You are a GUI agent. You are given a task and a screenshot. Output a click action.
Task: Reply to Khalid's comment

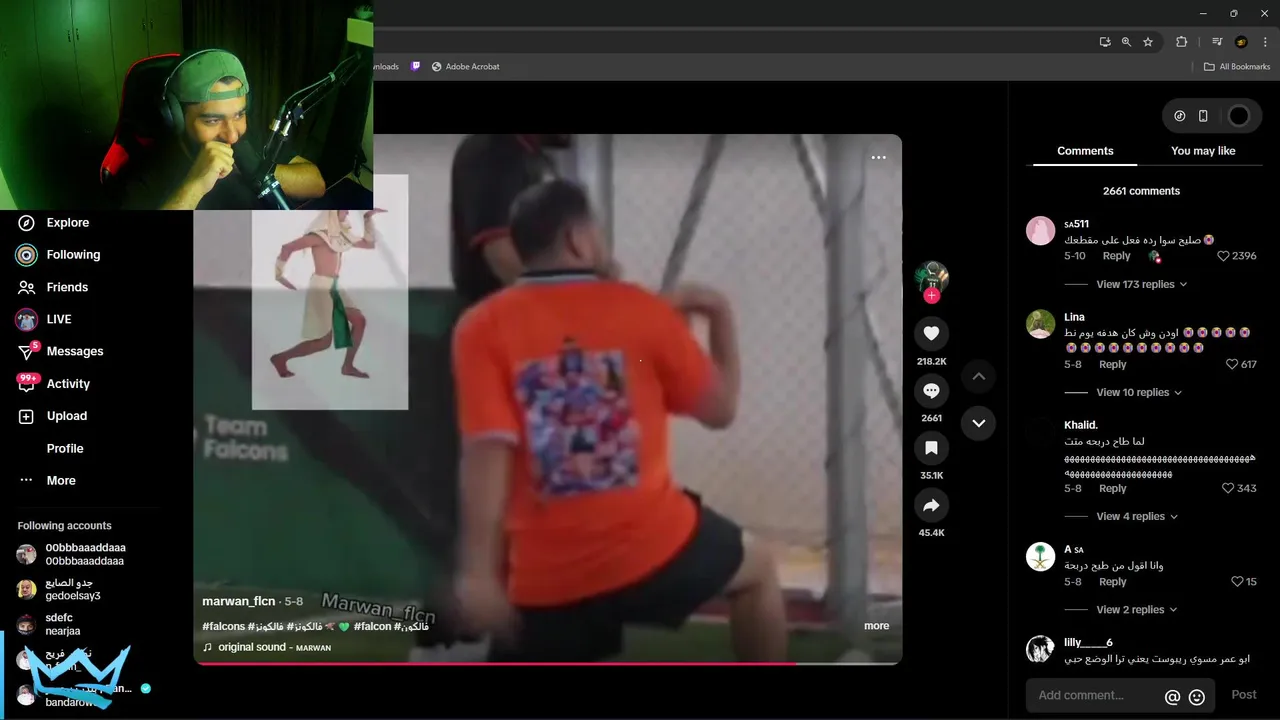pos(1112,488)
